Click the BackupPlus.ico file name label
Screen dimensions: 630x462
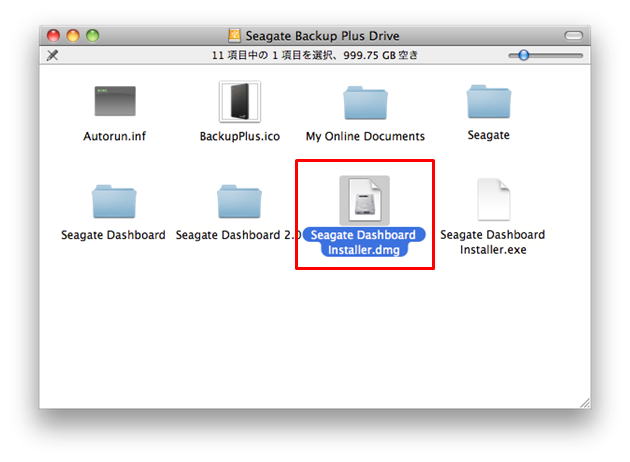click(240, 136)
